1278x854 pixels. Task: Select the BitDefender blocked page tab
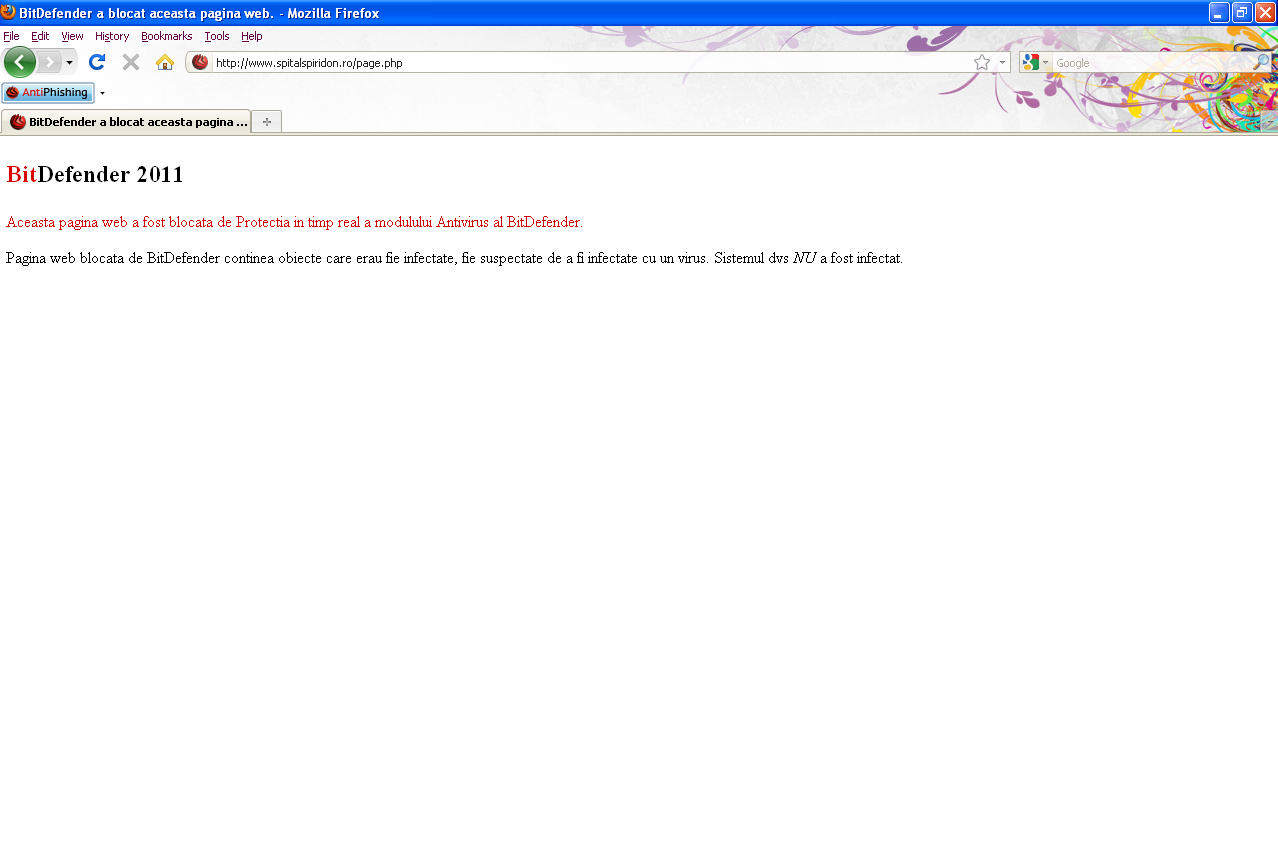tap(126, 122)
